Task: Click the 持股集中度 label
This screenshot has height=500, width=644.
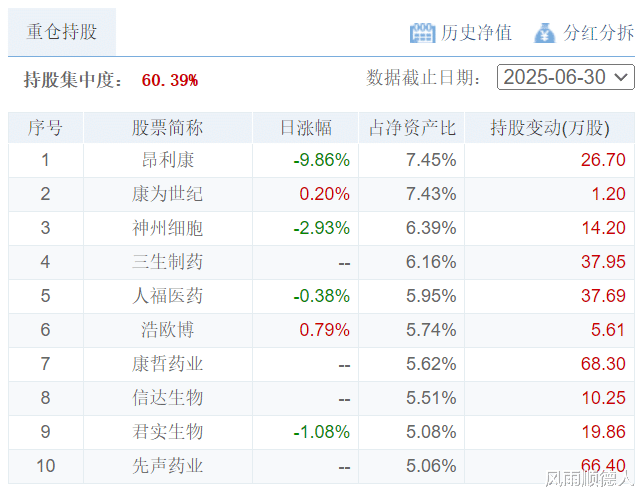Action: 73,80
